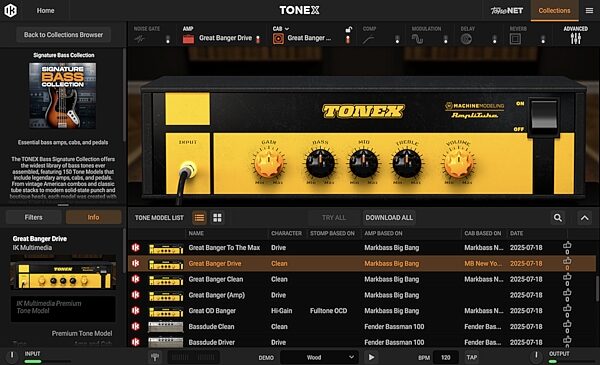This screenshot has height=365, width=600.
Task: Go to the Home tab
Action: click(x=45, y=11)
